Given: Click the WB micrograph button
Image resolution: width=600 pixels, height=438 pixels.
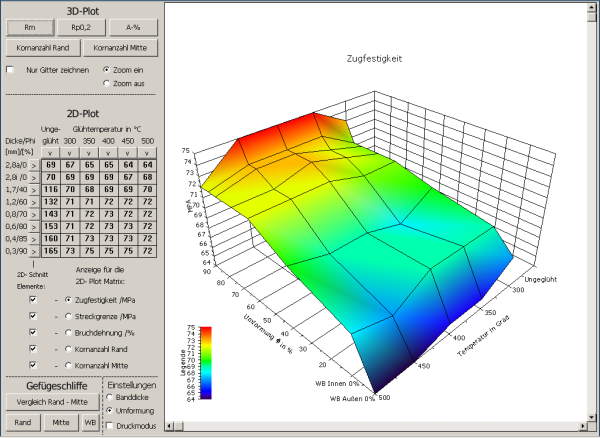Looking at the screenshot, I should click(x=89, y=423).
